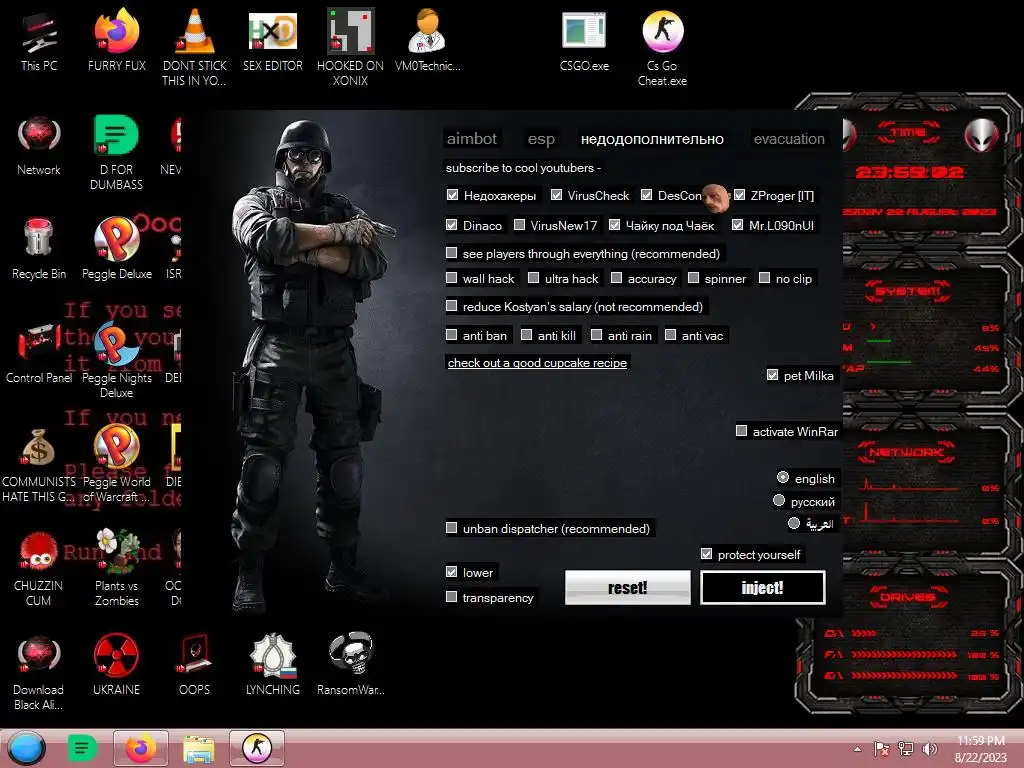Open the good cupcake recipe link
Viewport: 1024px width, 768px height.
pyautogui.click(x=537, y=362)
